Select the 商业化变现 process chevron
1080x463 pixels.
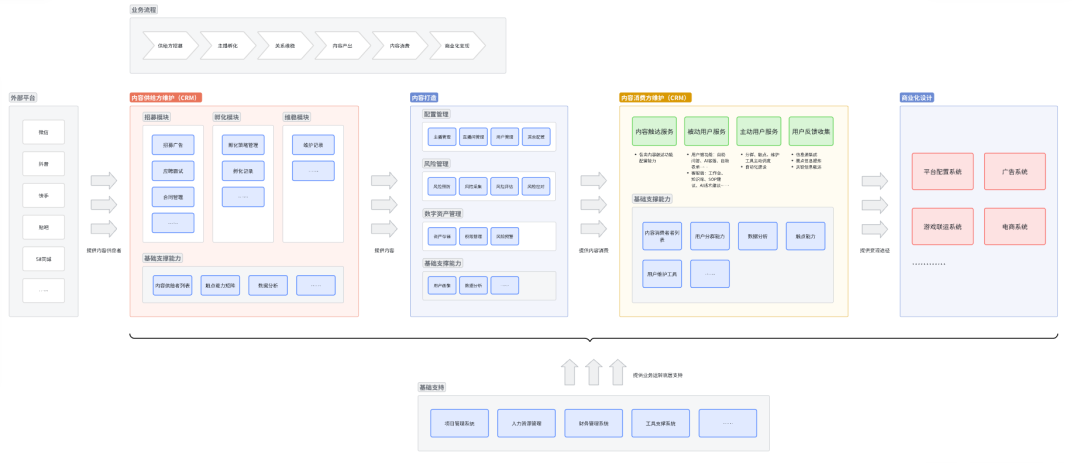click(457, 45)
